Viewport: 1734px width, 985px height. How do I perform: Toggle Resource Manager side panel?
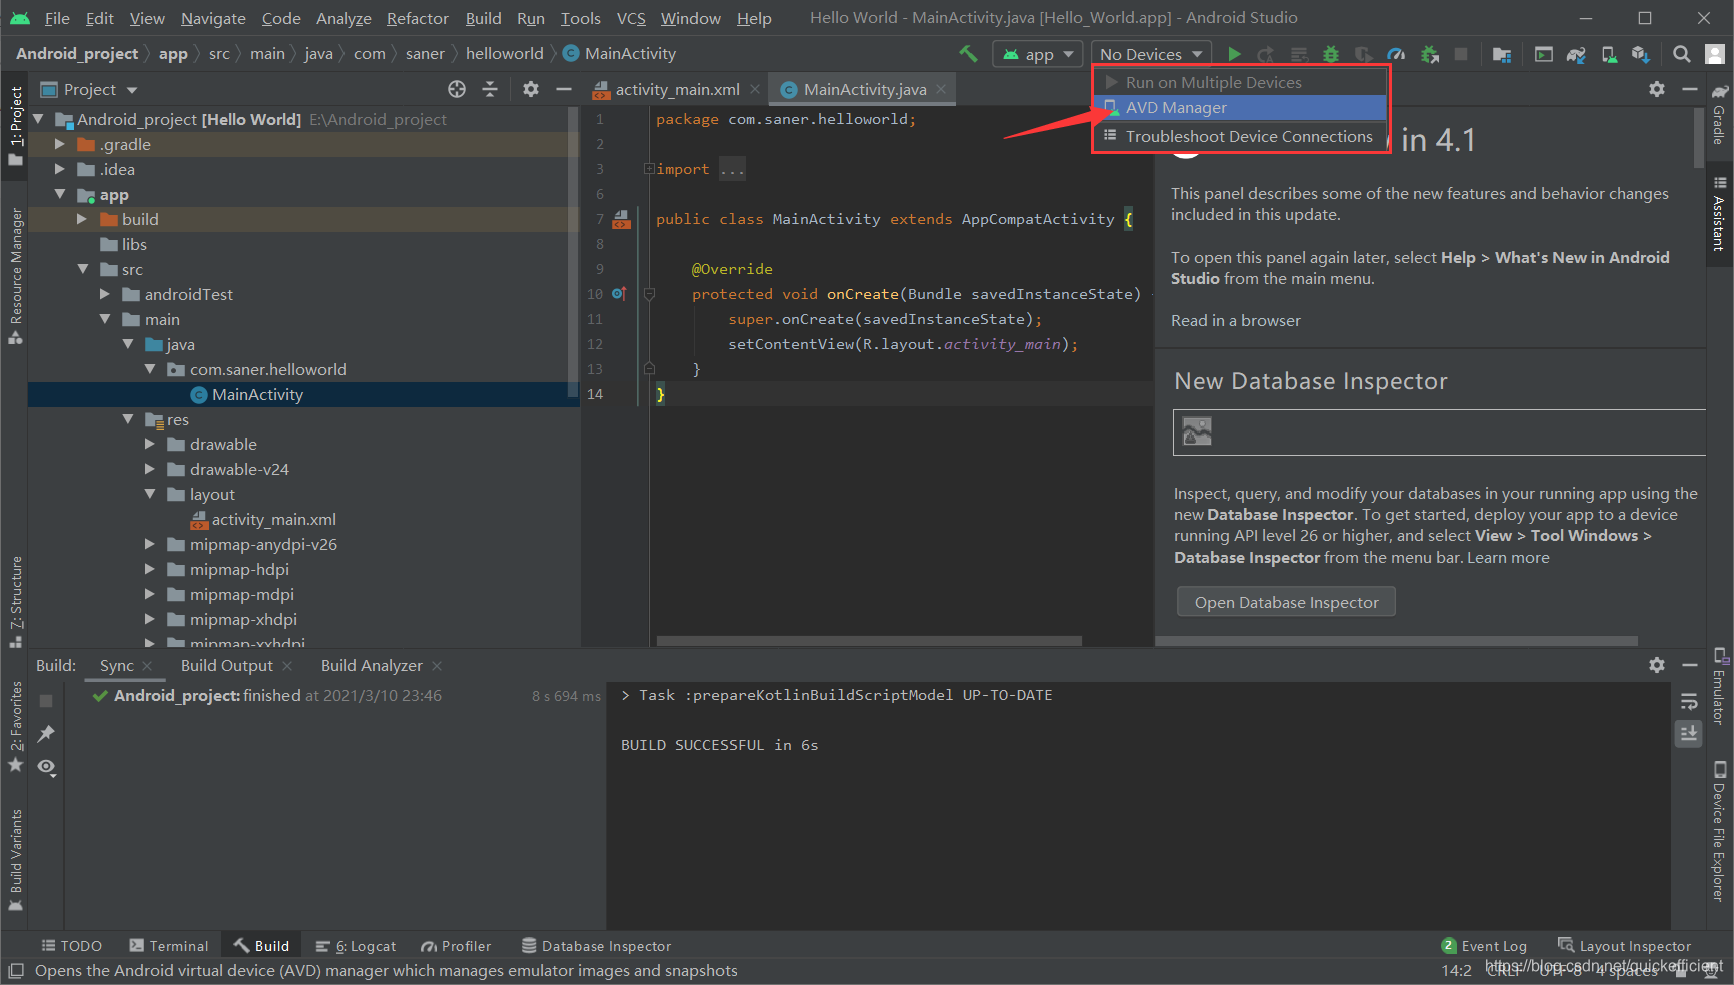click(15, 275)
